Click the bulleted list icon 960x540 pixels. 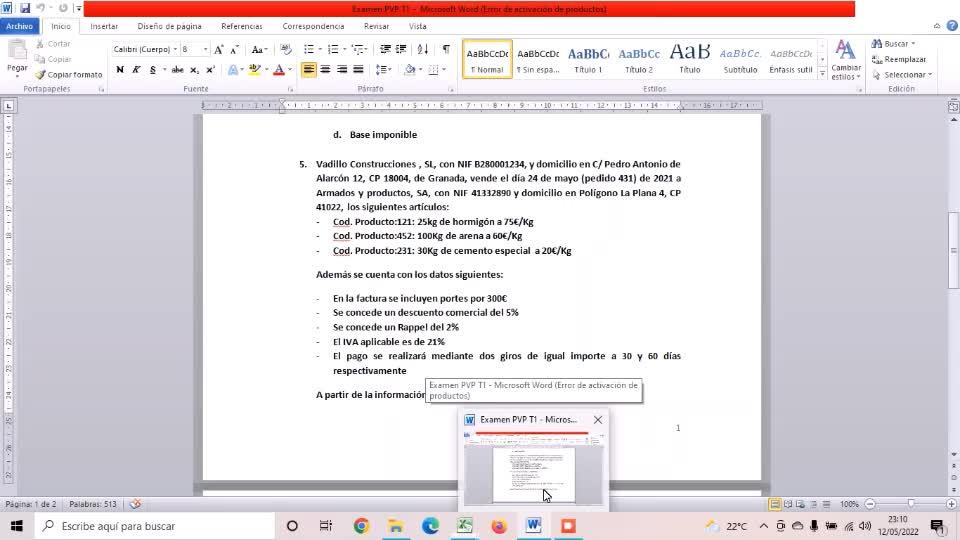(309, 49)
